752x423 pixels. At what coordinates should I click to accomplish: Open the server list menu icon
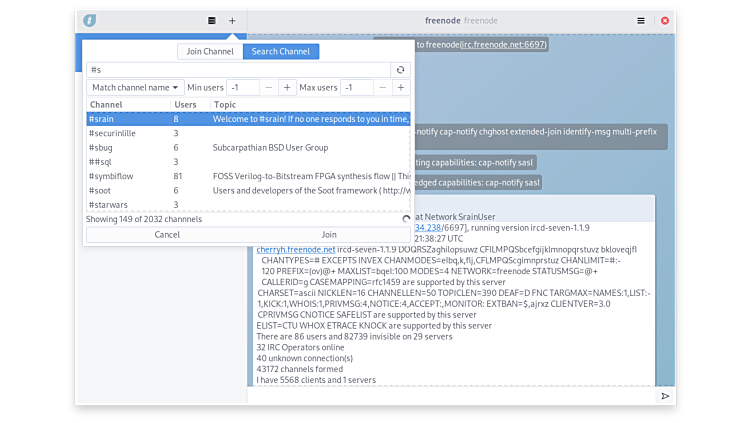click(x=211, y=20)
